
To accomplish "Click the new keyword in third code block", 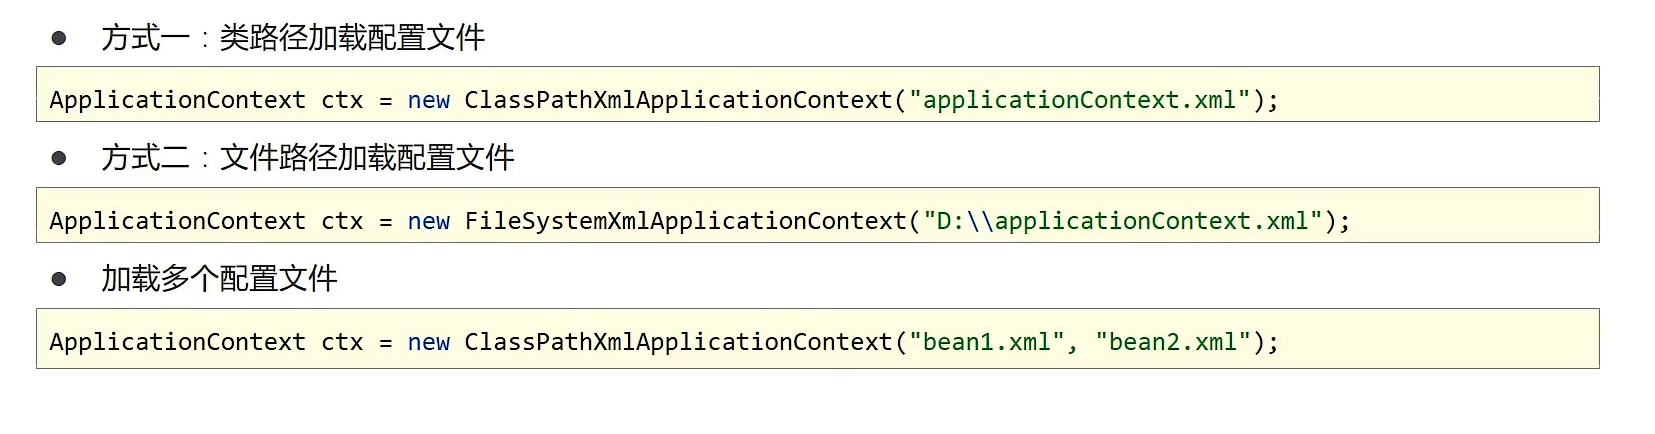I will pyautogui.click(x=429, y=342).
